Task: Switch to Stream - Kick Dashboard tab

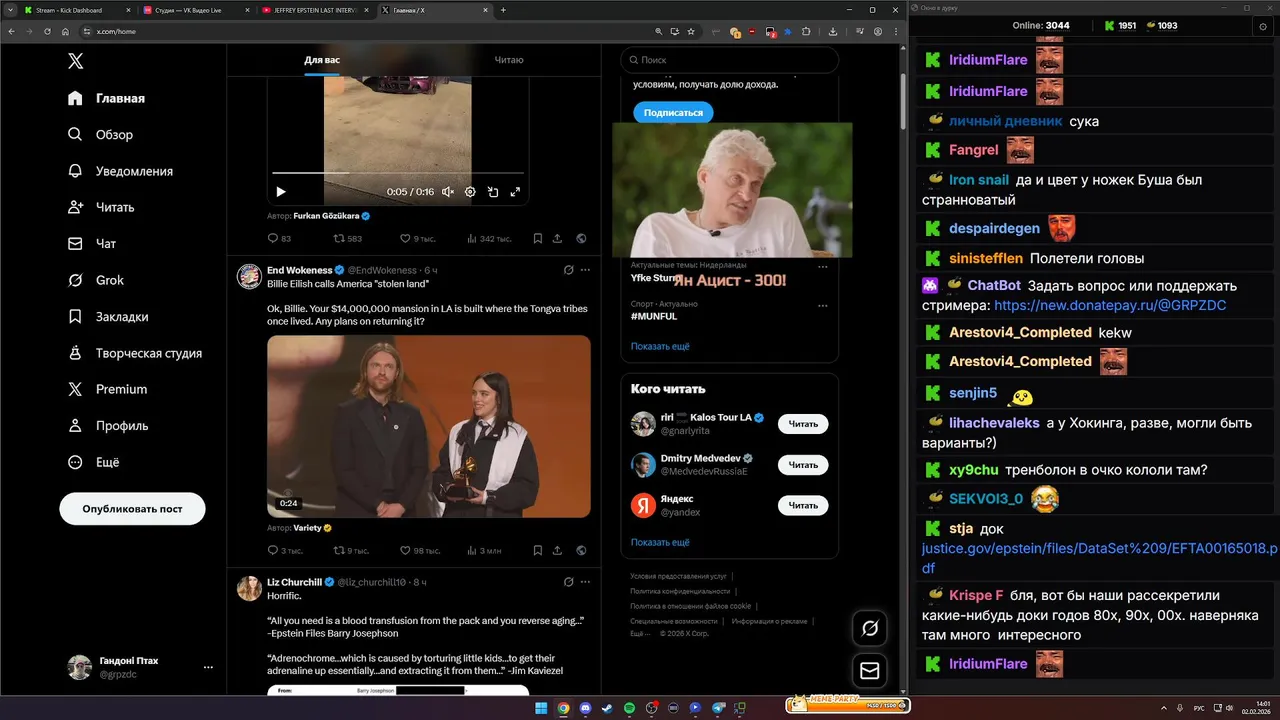Action: 77,10
